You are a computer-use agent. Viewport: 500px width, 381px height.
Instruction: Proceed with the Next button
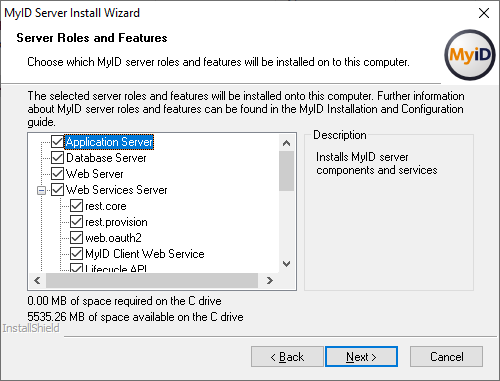click(361, 357)
